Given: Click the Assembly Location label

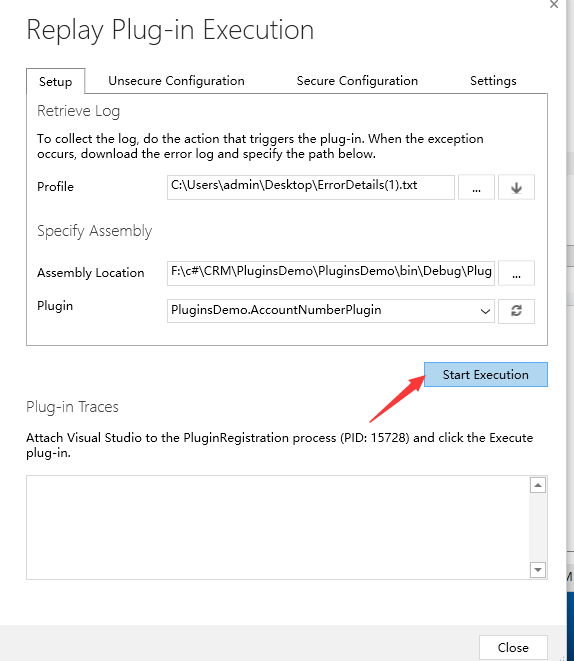Looking at the screenshot, I should coord(91,273).
